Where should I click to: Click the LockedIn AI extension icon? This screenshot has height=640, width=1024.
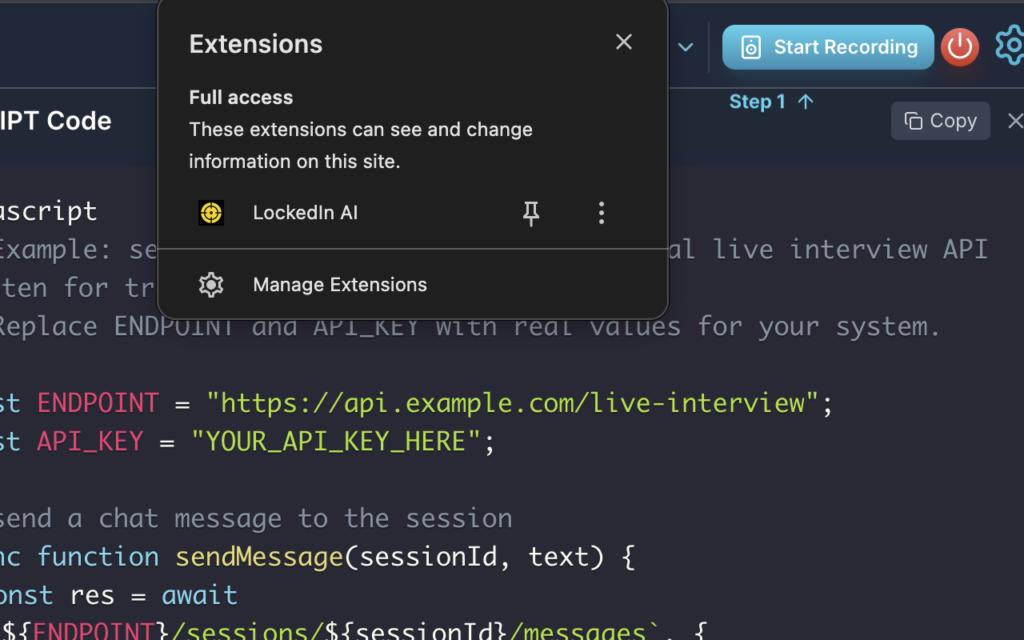(211, 212)
